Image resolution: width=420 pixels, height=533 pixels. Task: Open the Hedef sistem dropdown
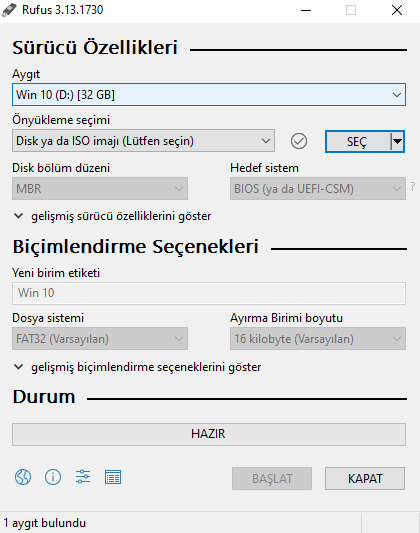click(318, 188)
